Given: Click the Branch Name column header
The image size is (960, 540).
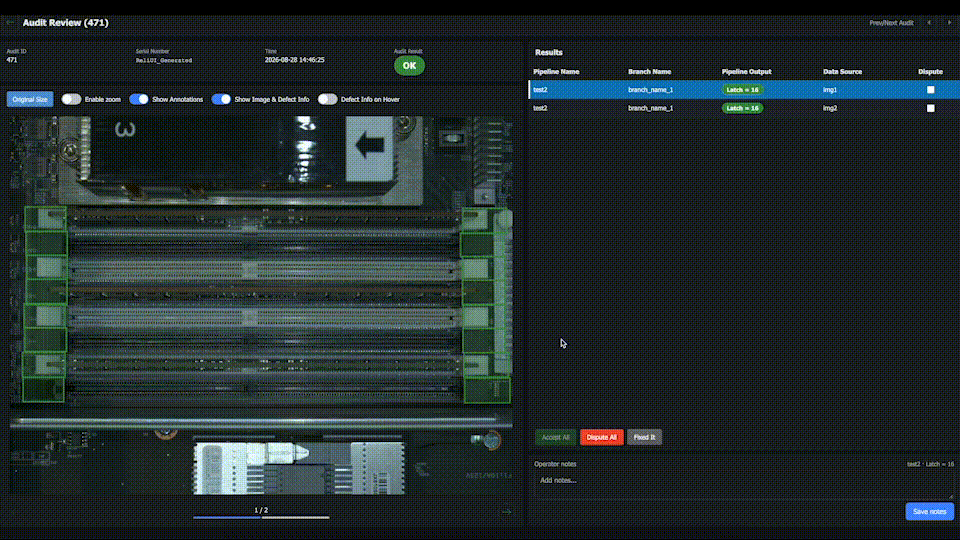Looking at the screenshot, I should 650,72.
